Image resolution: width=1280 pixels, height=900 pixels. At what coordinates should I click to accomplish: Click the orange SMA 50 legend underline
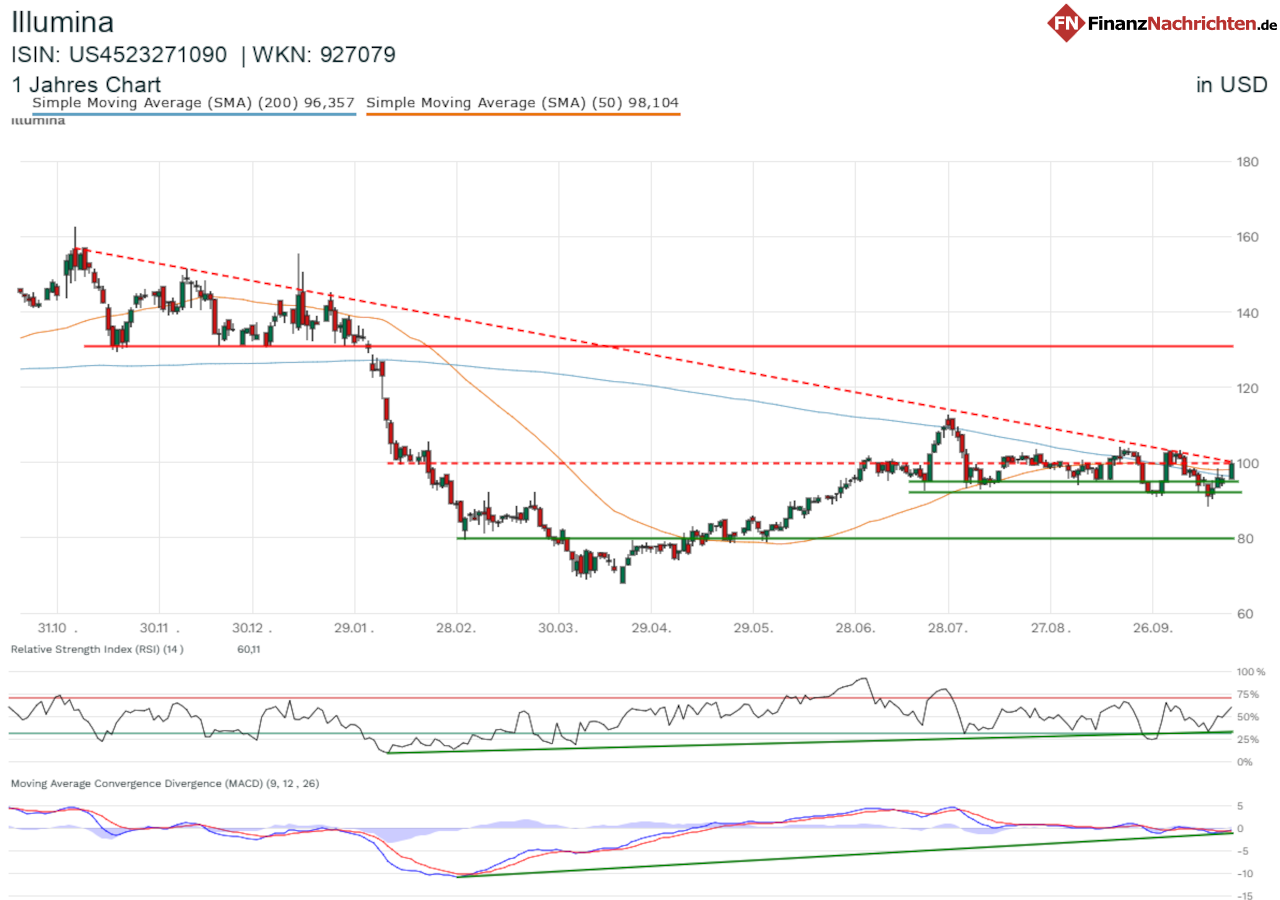tap(523, 114)
